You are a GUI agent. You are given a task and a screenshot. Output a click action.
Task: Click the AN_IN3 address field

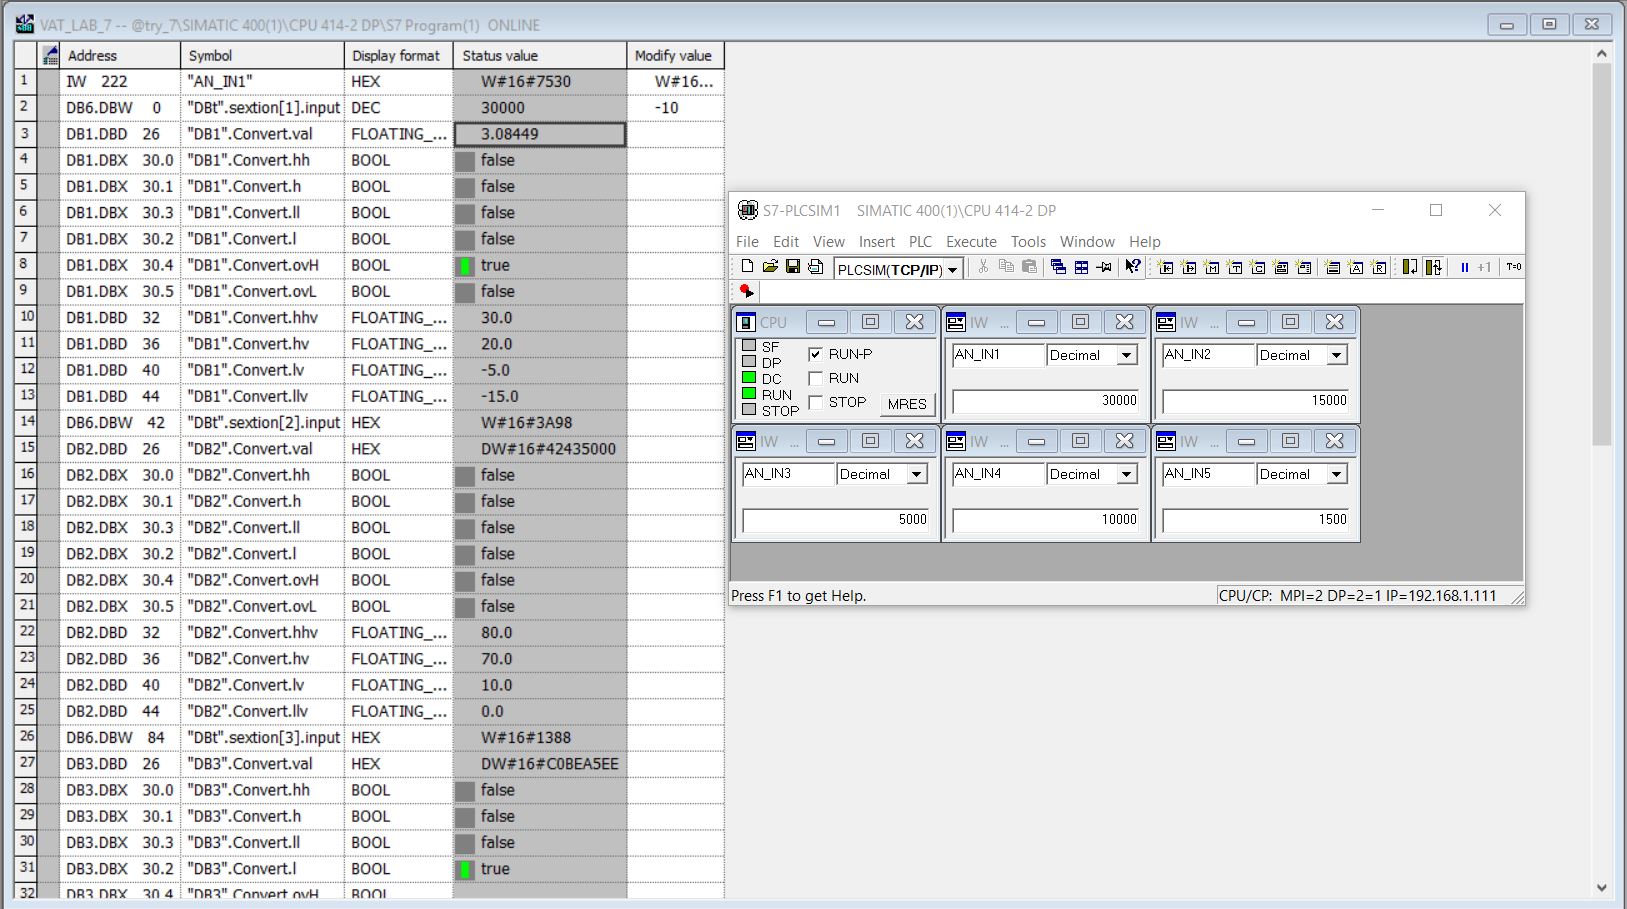coord(788,474)
